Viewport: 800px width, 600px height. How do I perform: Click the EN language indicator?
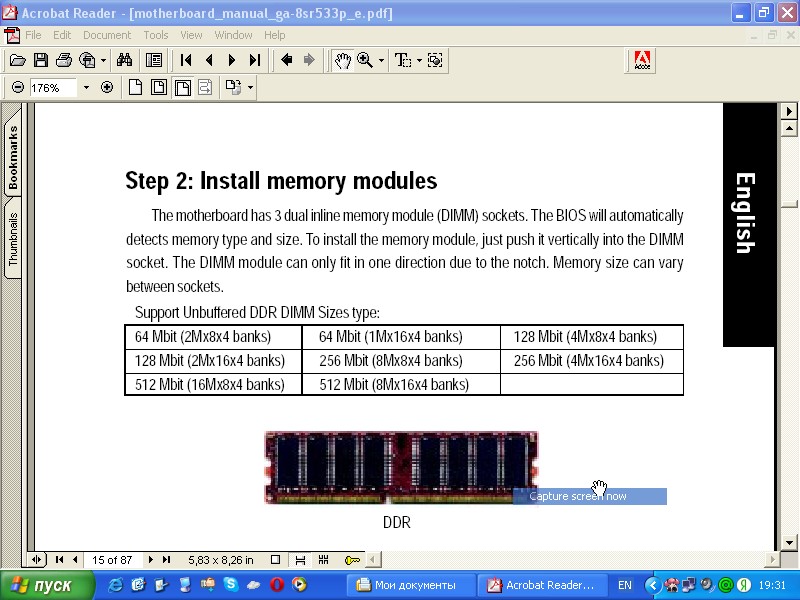(624, 585)
